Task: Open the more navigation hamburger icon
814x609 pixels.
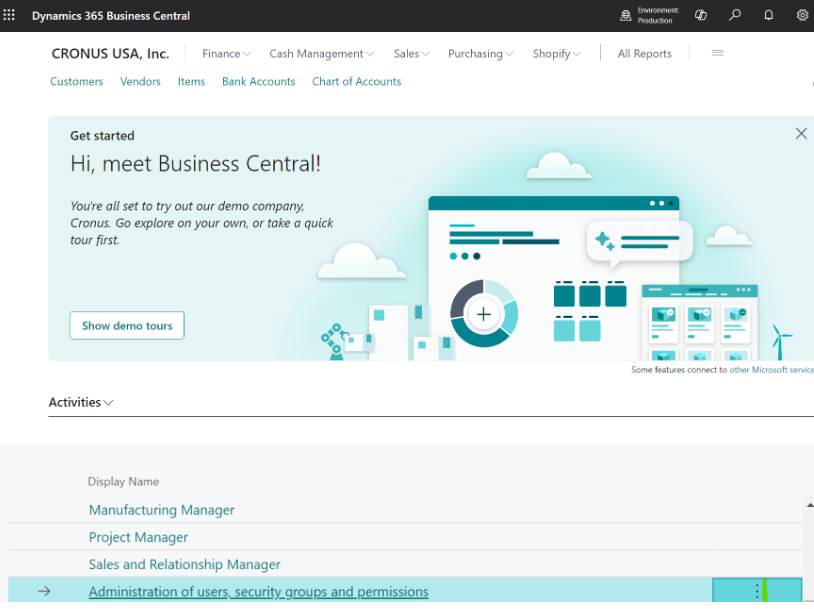Action: point(717,53)
